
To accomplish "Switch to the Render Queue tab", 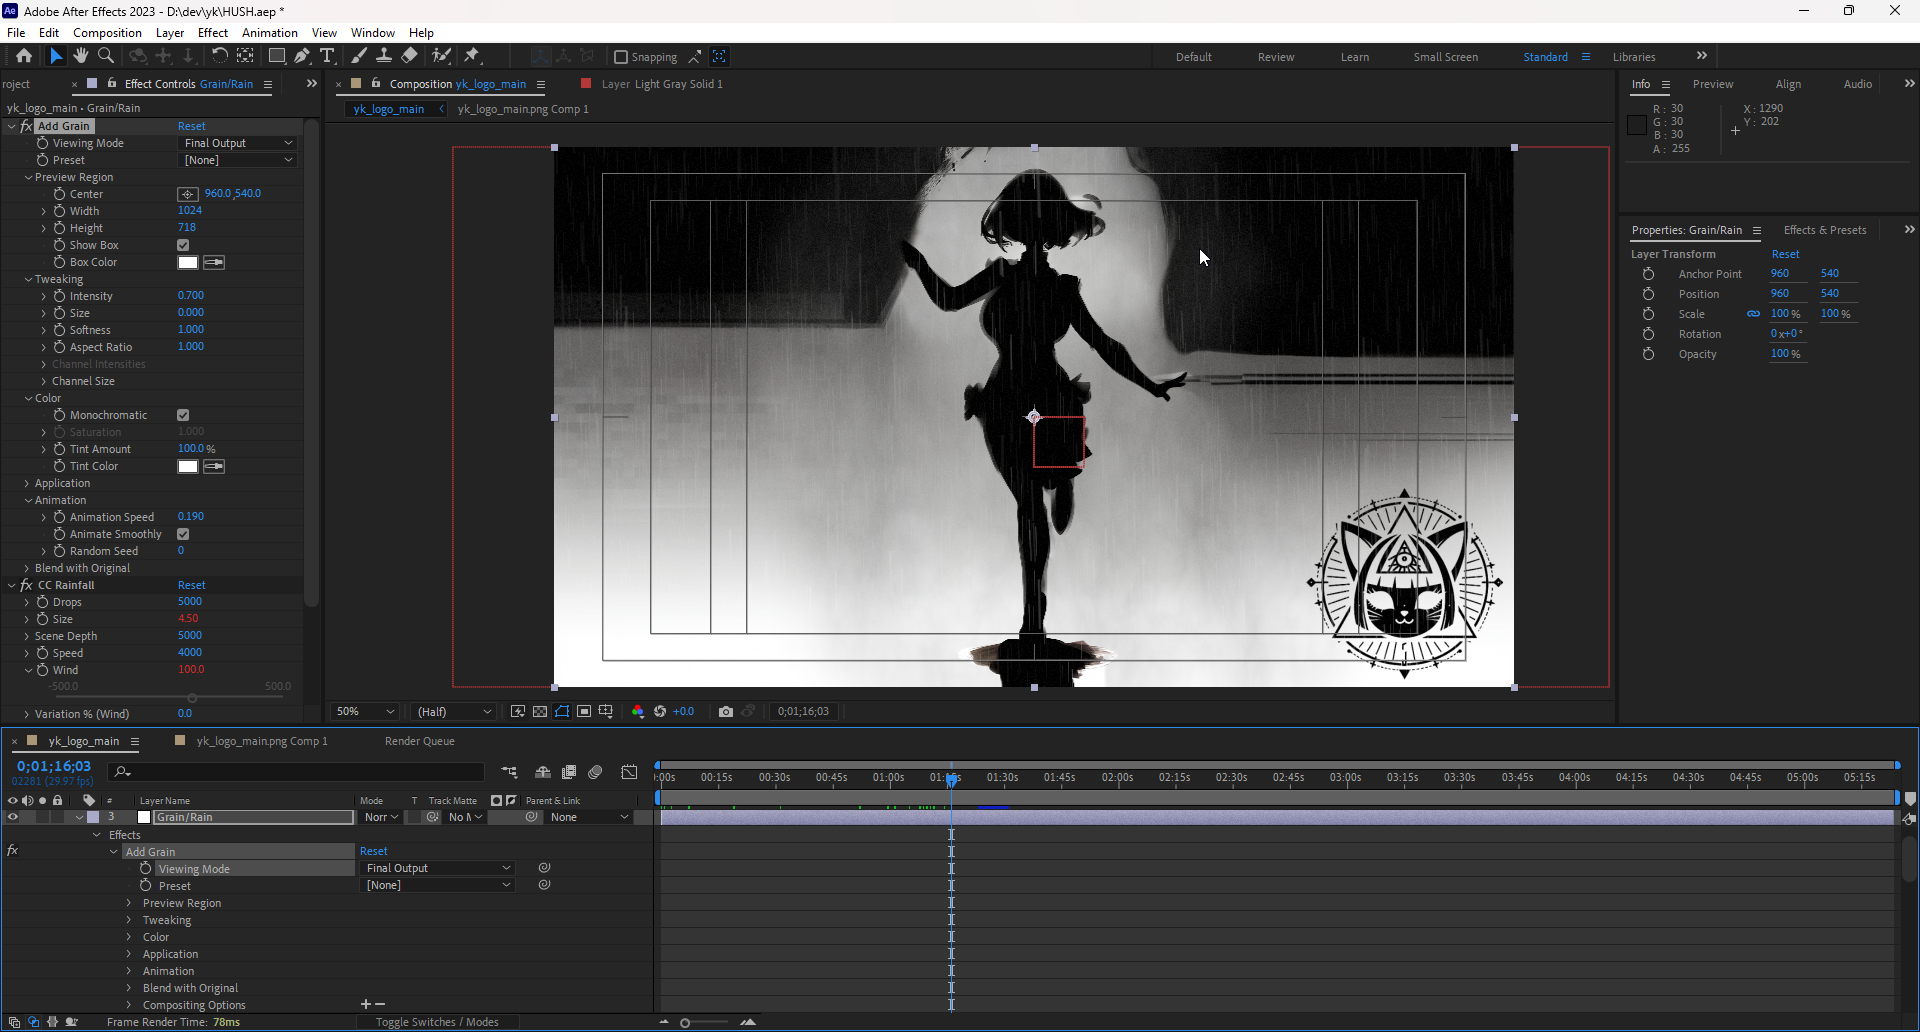I will click(x=419, y=741).
